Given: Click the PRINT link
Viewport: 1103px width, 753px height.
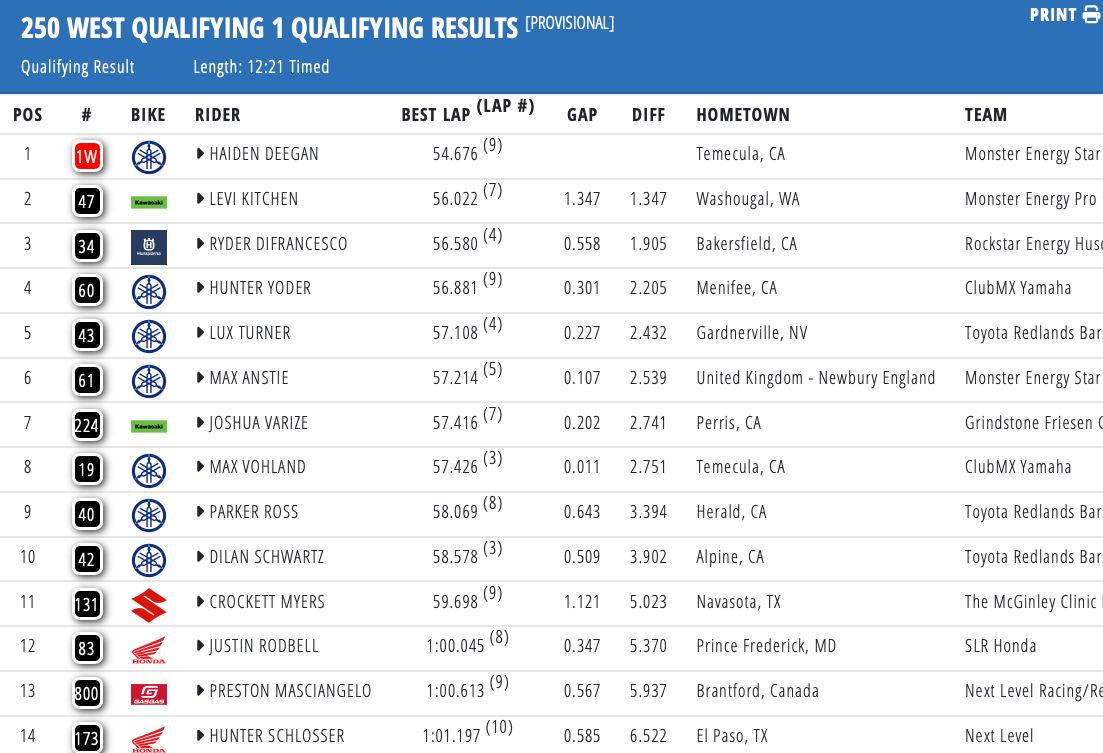Looking at the screenshot, I should tap(1052, 15).
